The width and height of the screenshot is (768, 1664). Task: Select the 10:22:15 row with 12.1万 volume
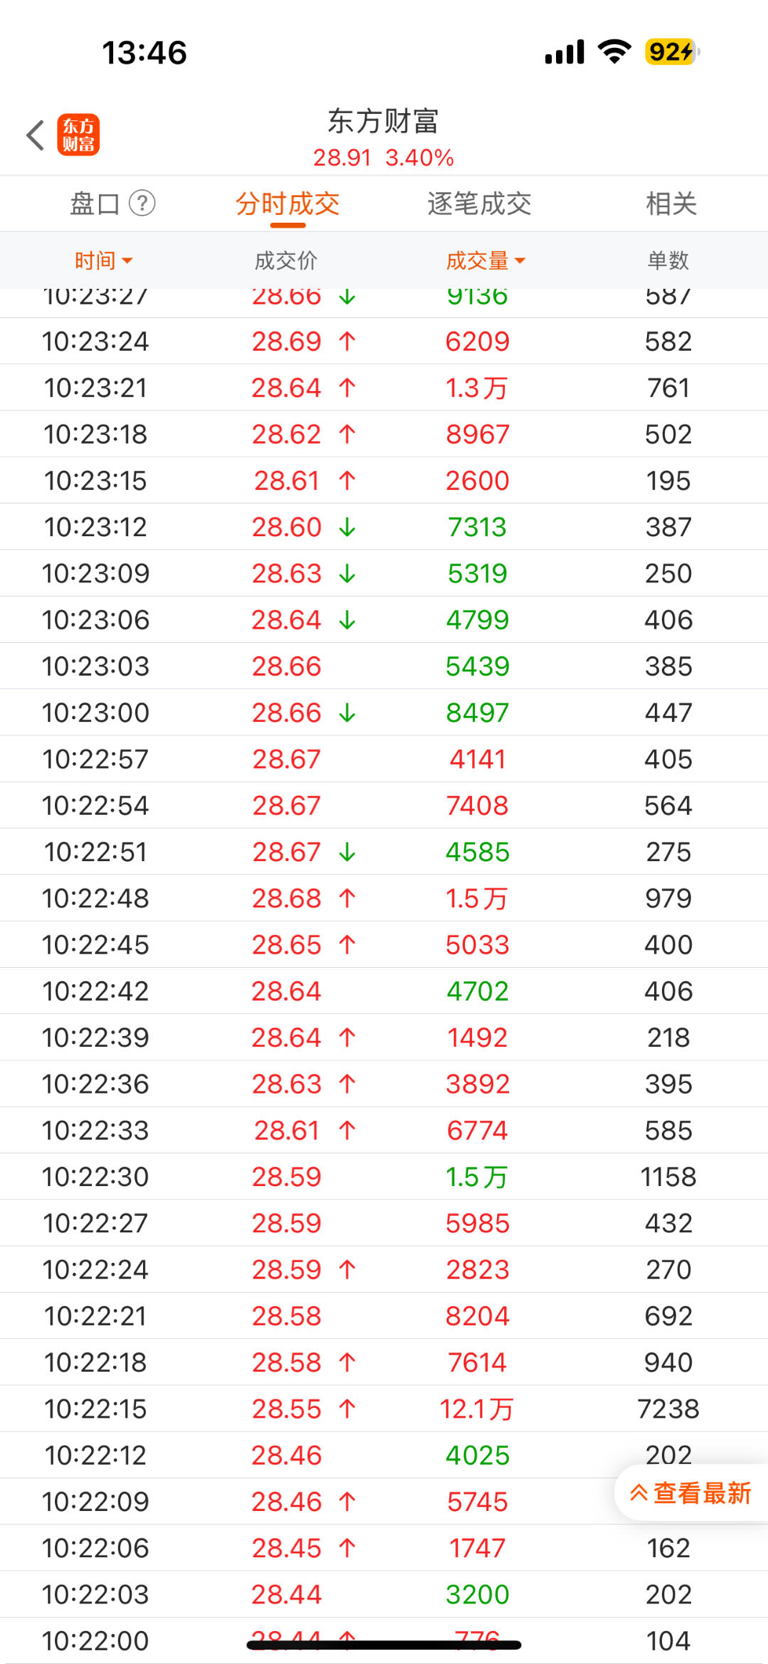[x=384, y=1409]
